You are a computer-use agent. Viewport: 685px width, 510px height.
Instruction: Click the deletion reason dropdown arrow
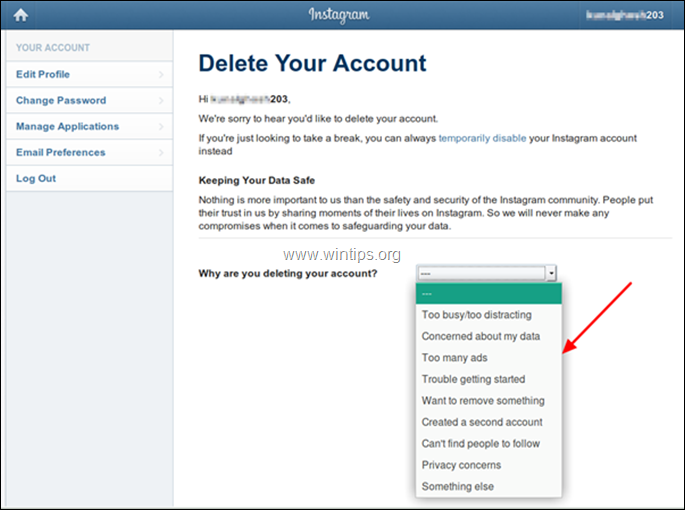(x=551, y=273)
